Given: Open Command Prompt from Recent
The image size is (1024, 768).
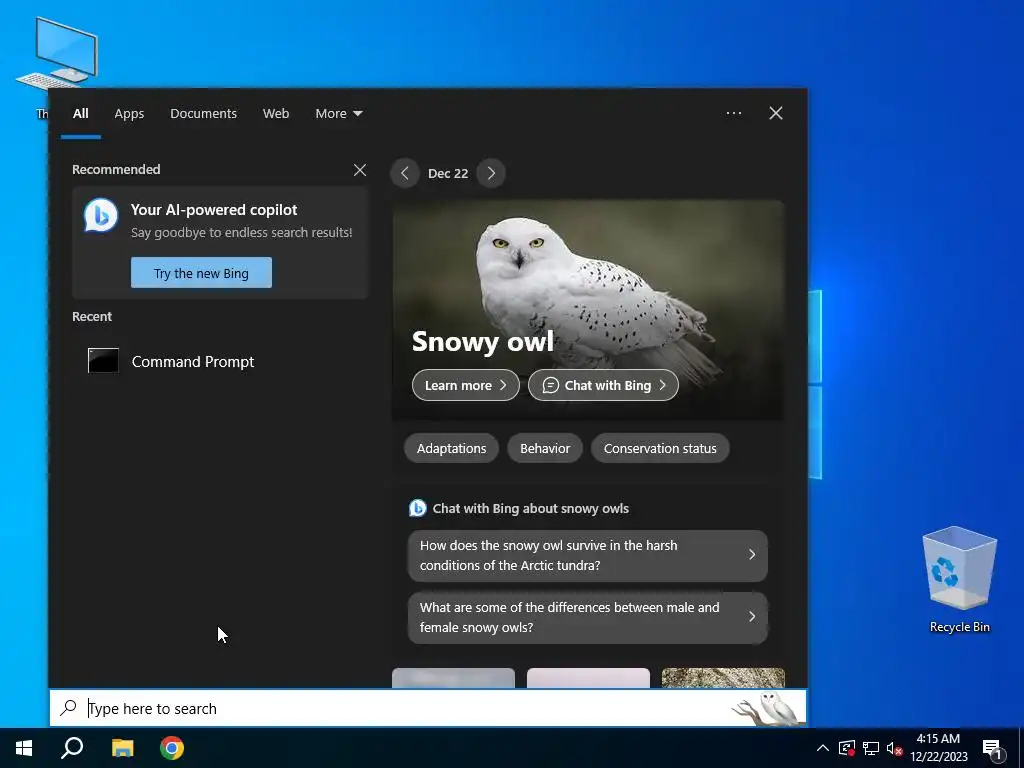Looking at the screenshot, I should (220, 361).
